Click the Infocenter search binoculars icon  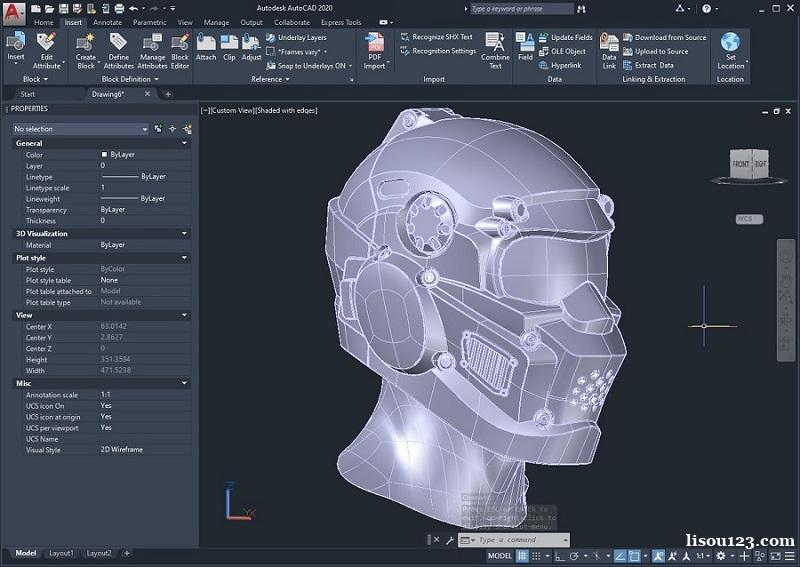pyautogui.click(x=582, y=9)
